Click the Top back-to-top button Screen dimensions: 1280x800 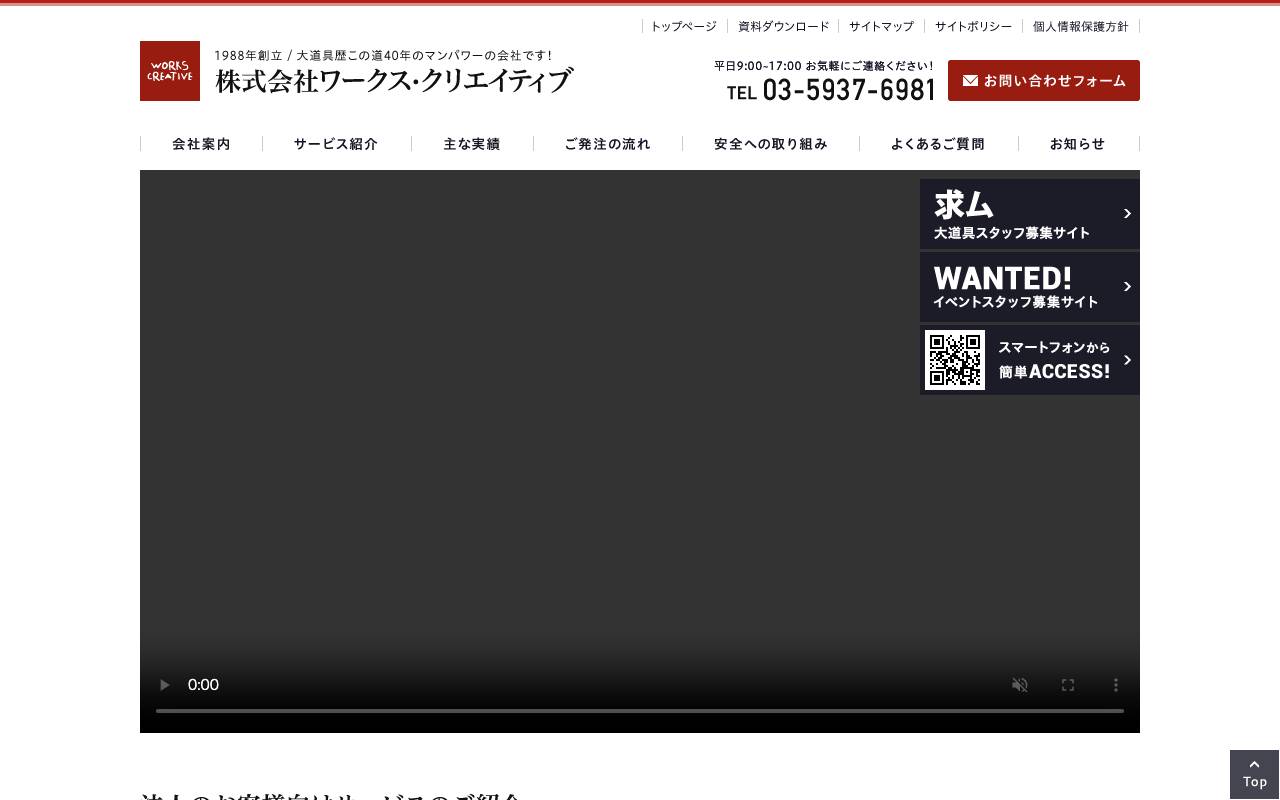point(1255,774)
